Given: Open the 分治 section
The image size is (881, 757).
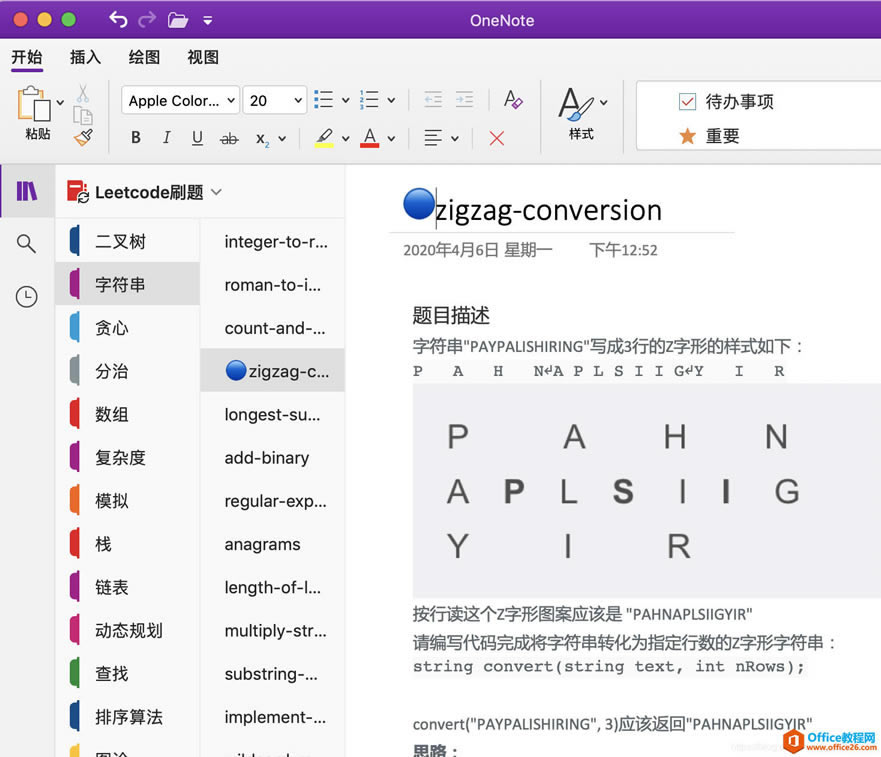Looking at the screenshot, I should pyautogui.click(x=128, y=371).
